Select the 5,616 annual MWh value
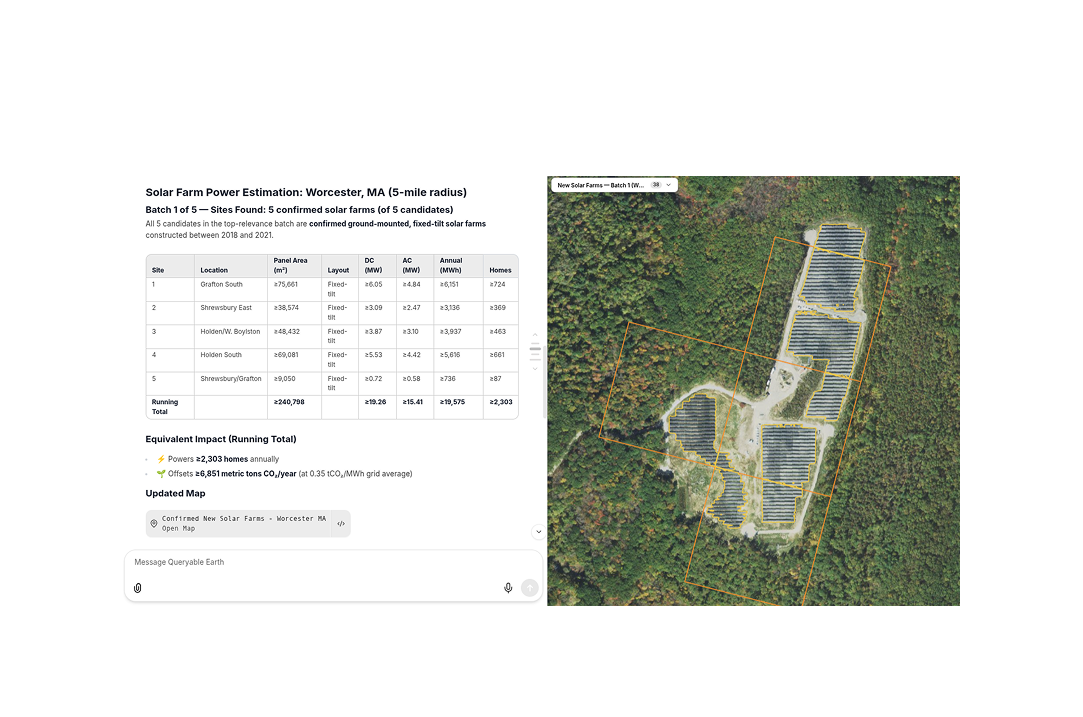This screenshot has width=1083, height=717. click(x=450, y=355)
